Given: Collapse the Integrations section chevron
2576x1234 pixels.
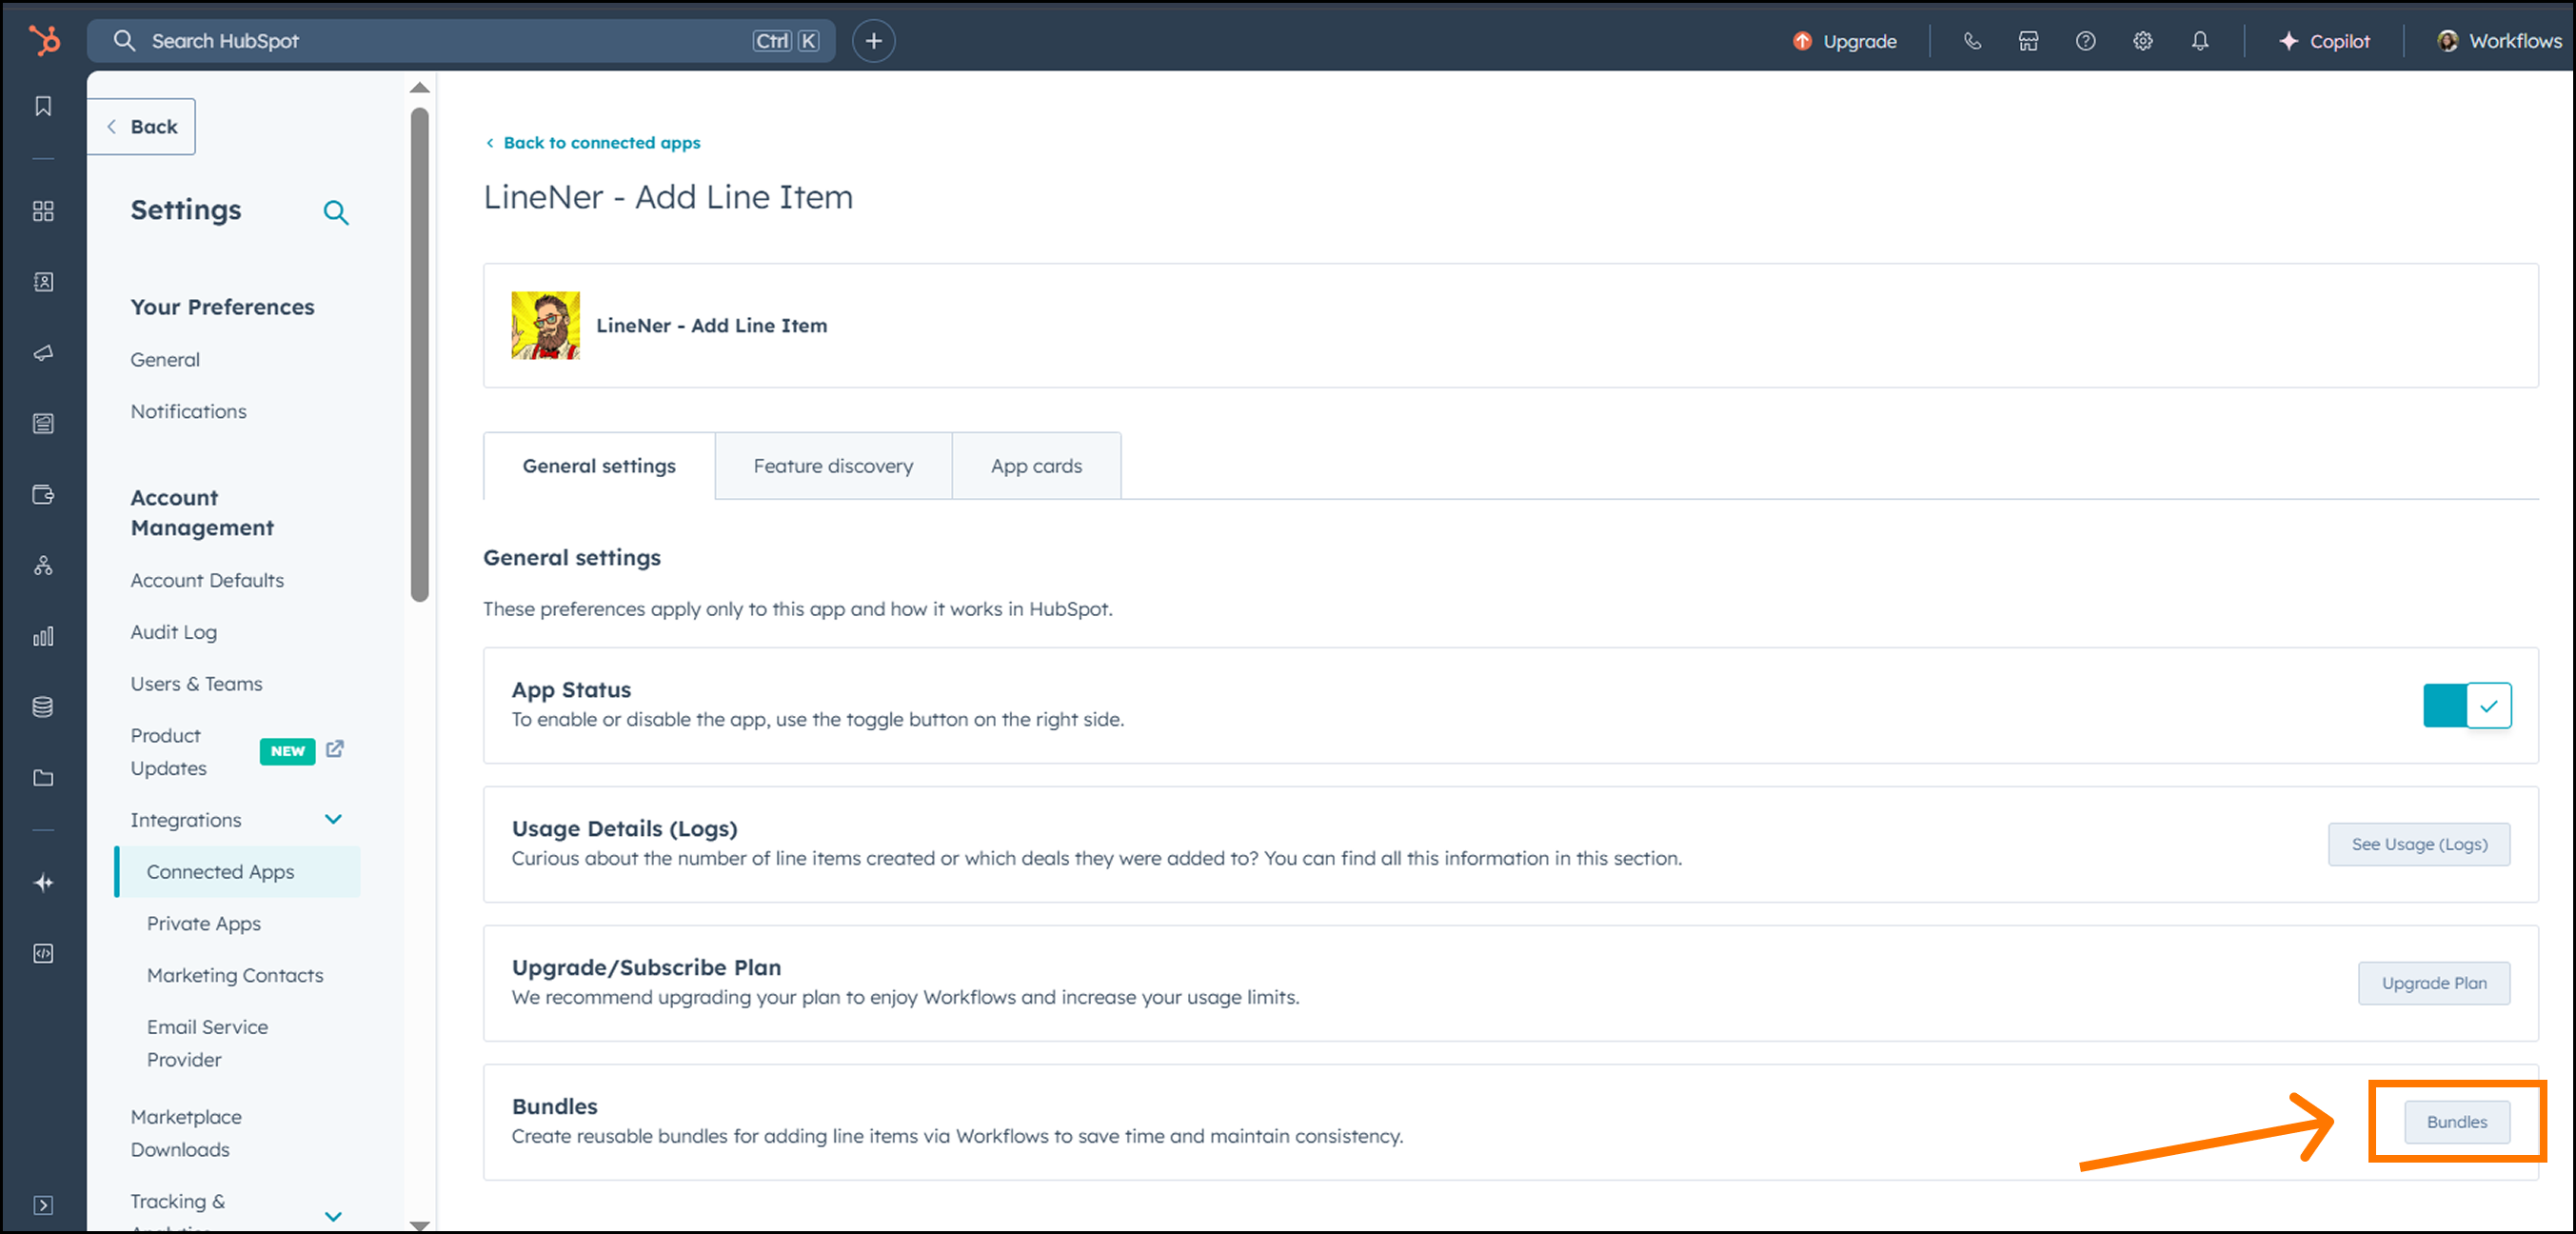Looking at the screenshot, I should (x=333, y=819).
